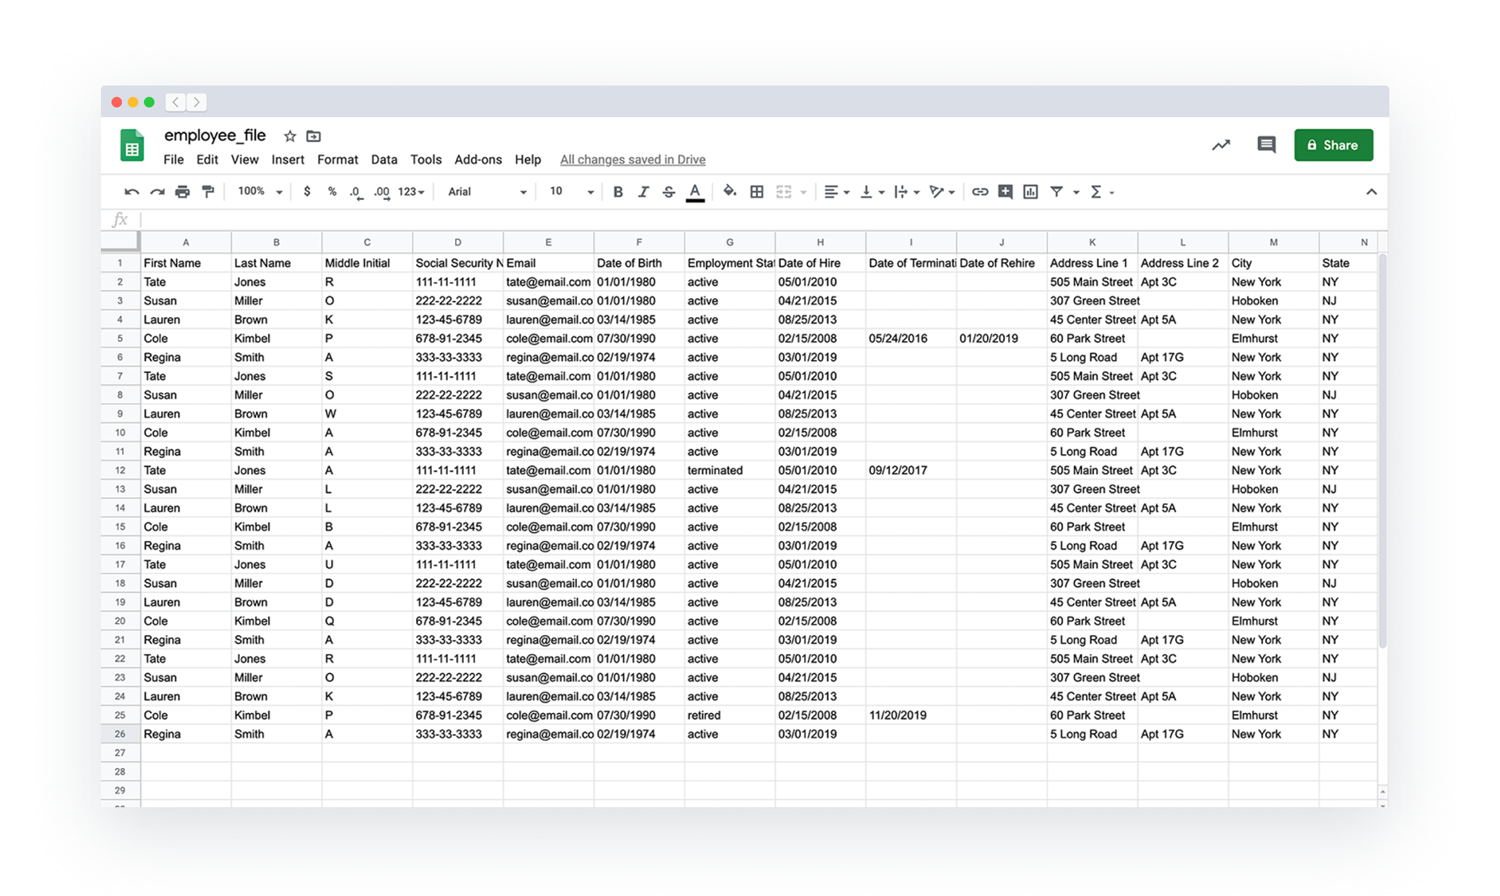Click the Insert chart icon
This screenshot has height=896, width=1500.
point(1028,191)
